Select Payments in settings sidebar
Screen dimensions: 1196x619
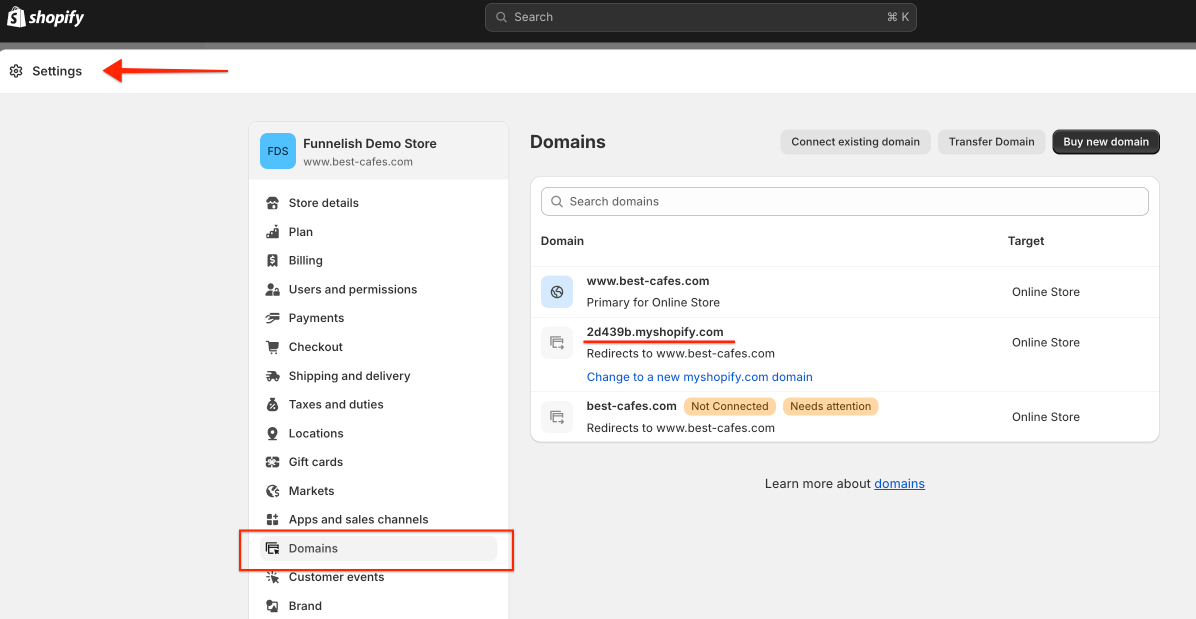316,318
